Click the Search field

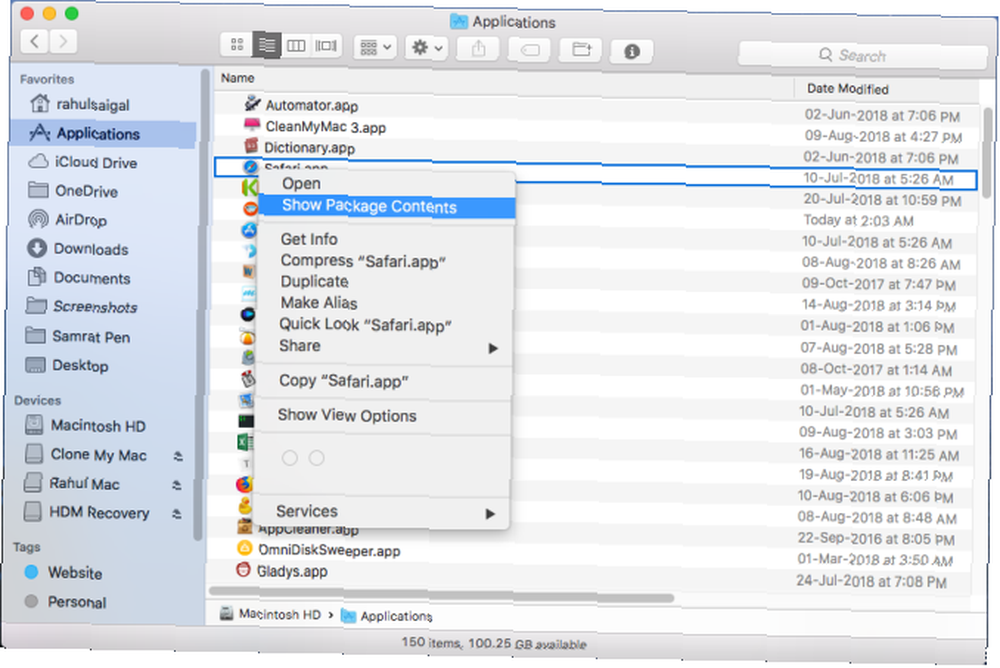(x=862, y=56)
